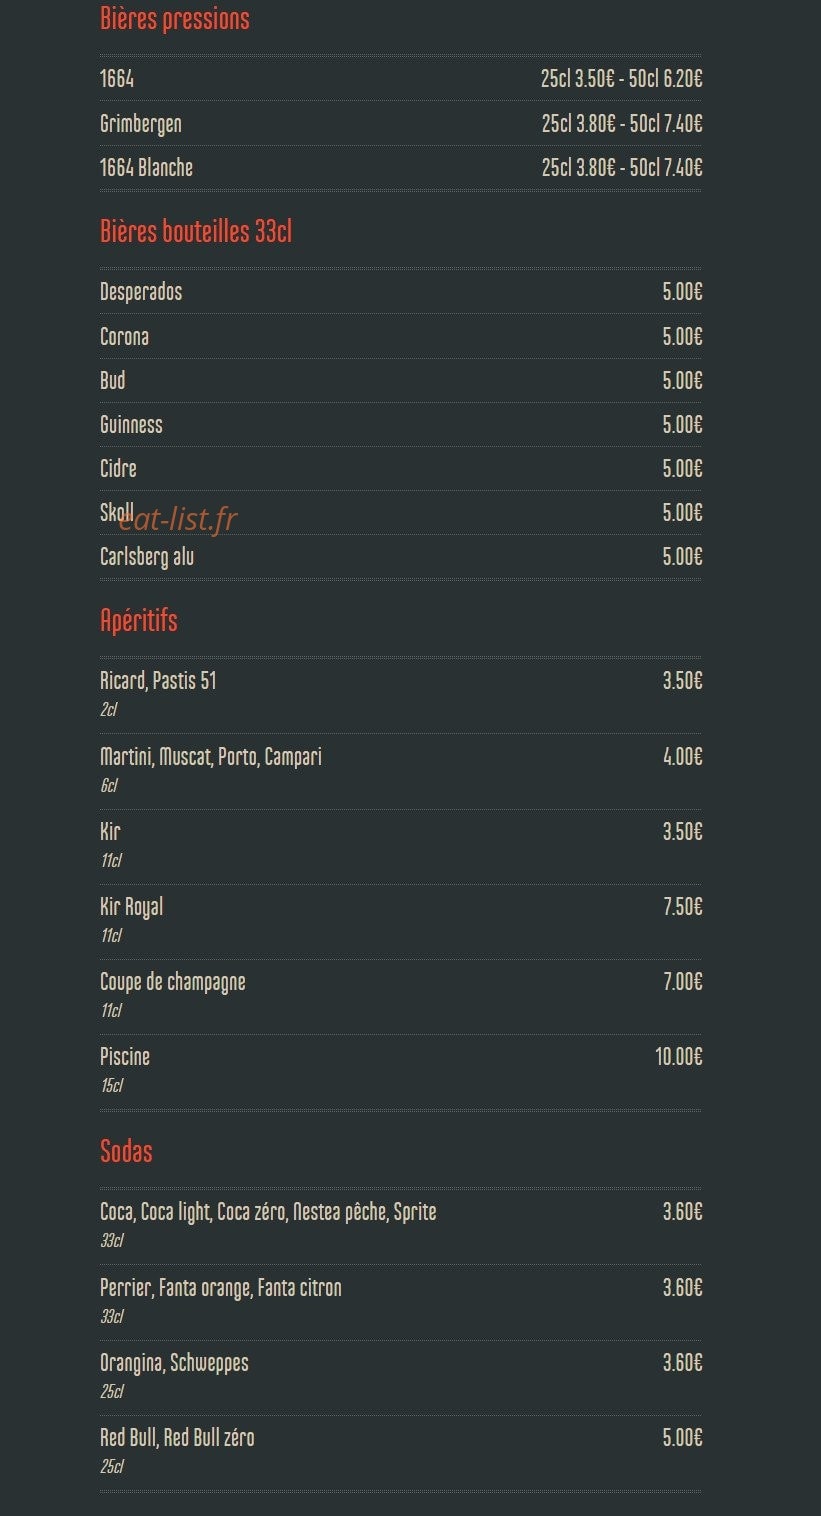Click the Apéritifs section heading

point(139,620)
